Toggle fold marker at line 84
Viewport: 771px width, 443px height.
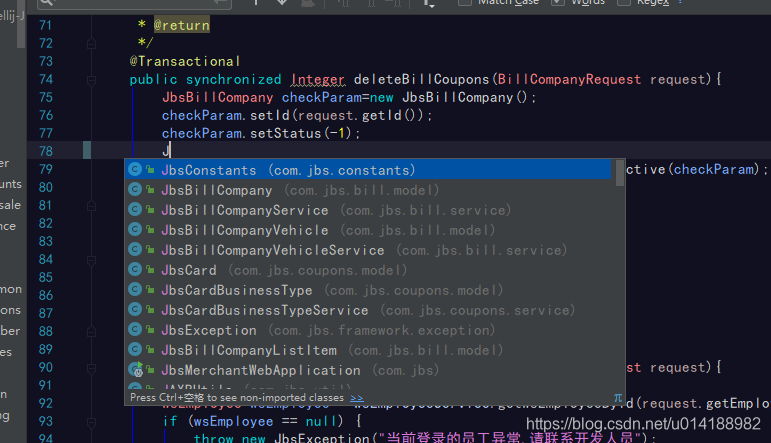click(x=91, y=260)
